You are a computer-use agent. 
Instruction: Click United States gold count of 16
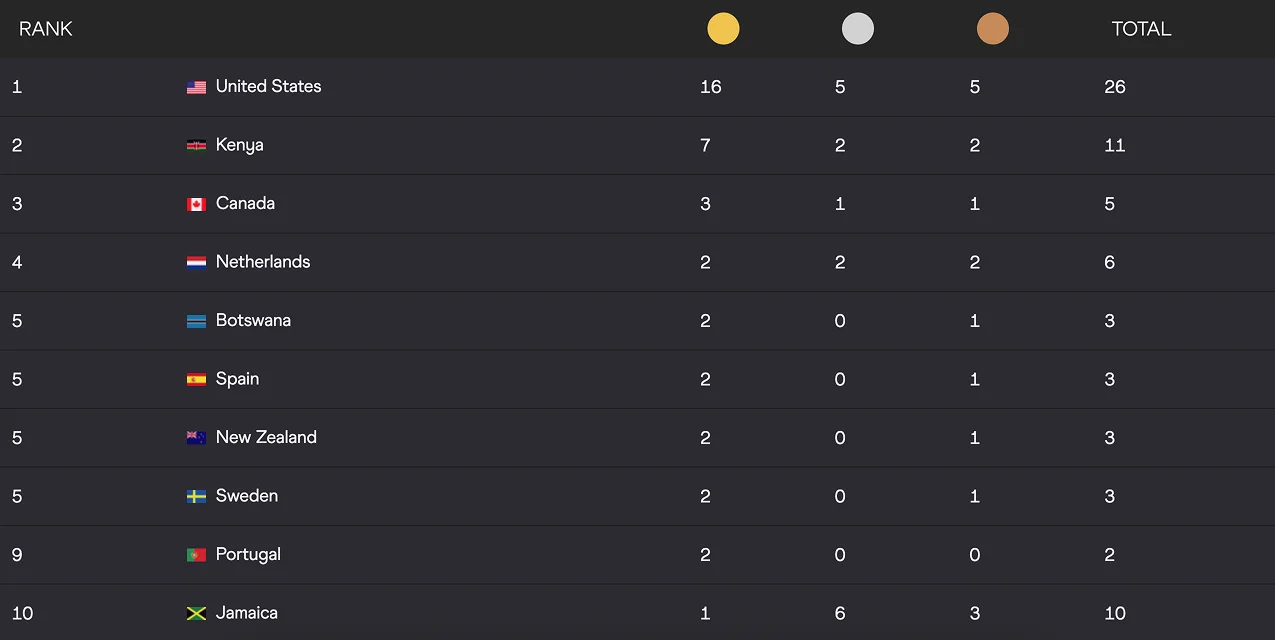point(710,87)
